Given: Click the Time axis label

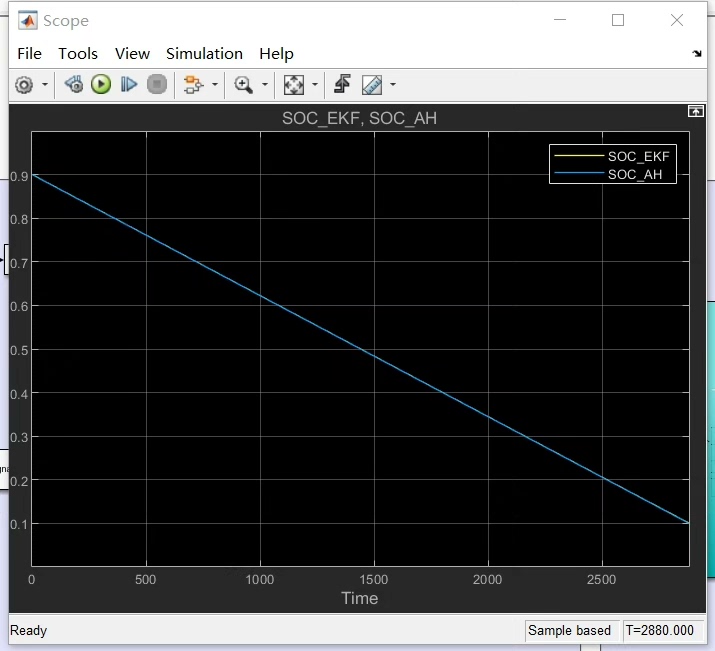Looking at the screenshot, I should (360, 598).
